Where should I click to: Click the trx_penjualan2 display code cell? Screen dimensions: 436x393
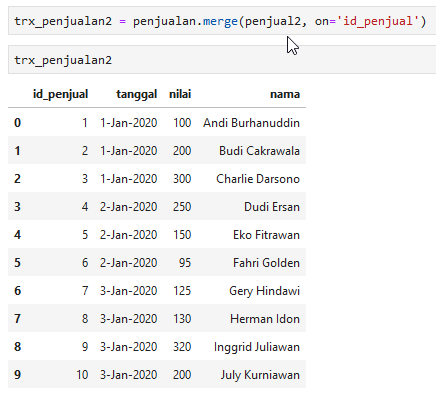pos(222,60)
